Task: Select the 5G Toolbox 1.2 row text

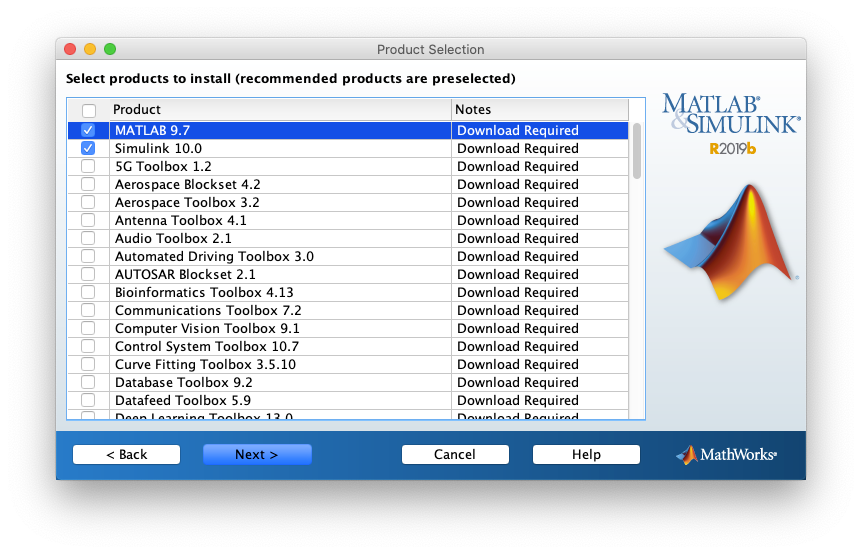Action: (163, 166)
